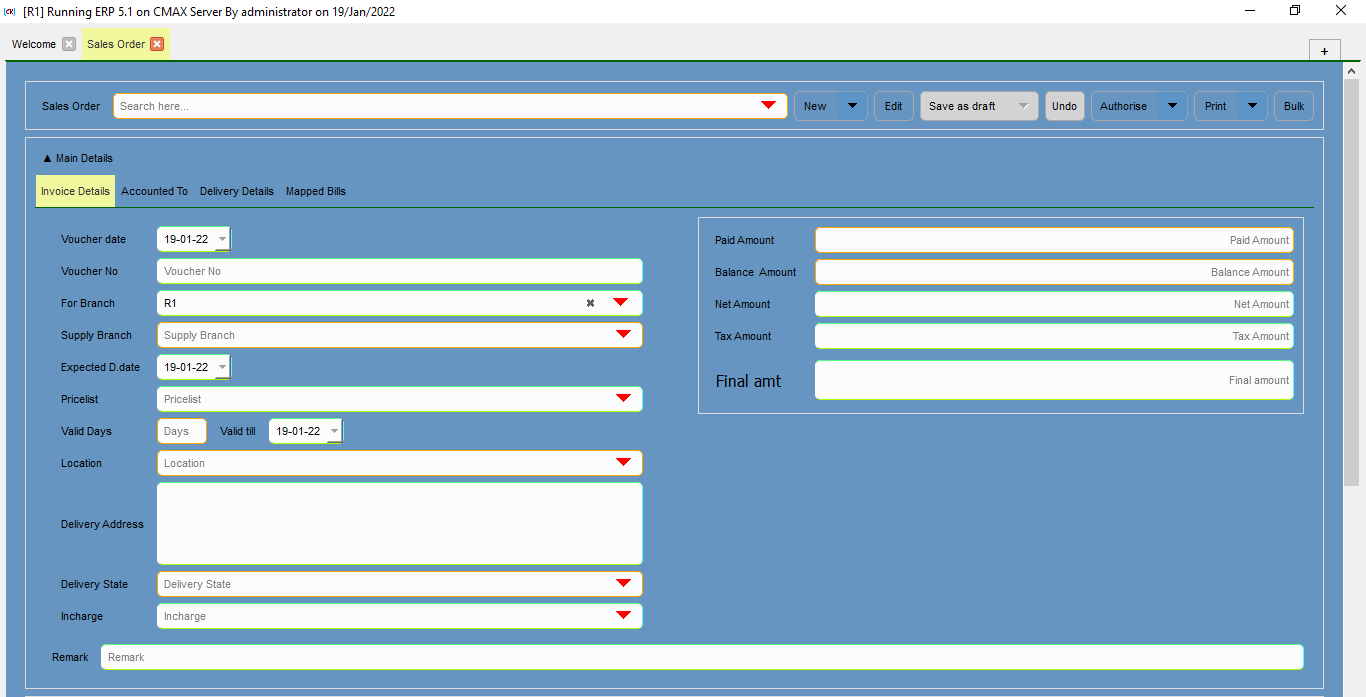This screenshot has height=697, width=1366.
Task: Click the Bulk button
Action: (x=1293, y=106)
